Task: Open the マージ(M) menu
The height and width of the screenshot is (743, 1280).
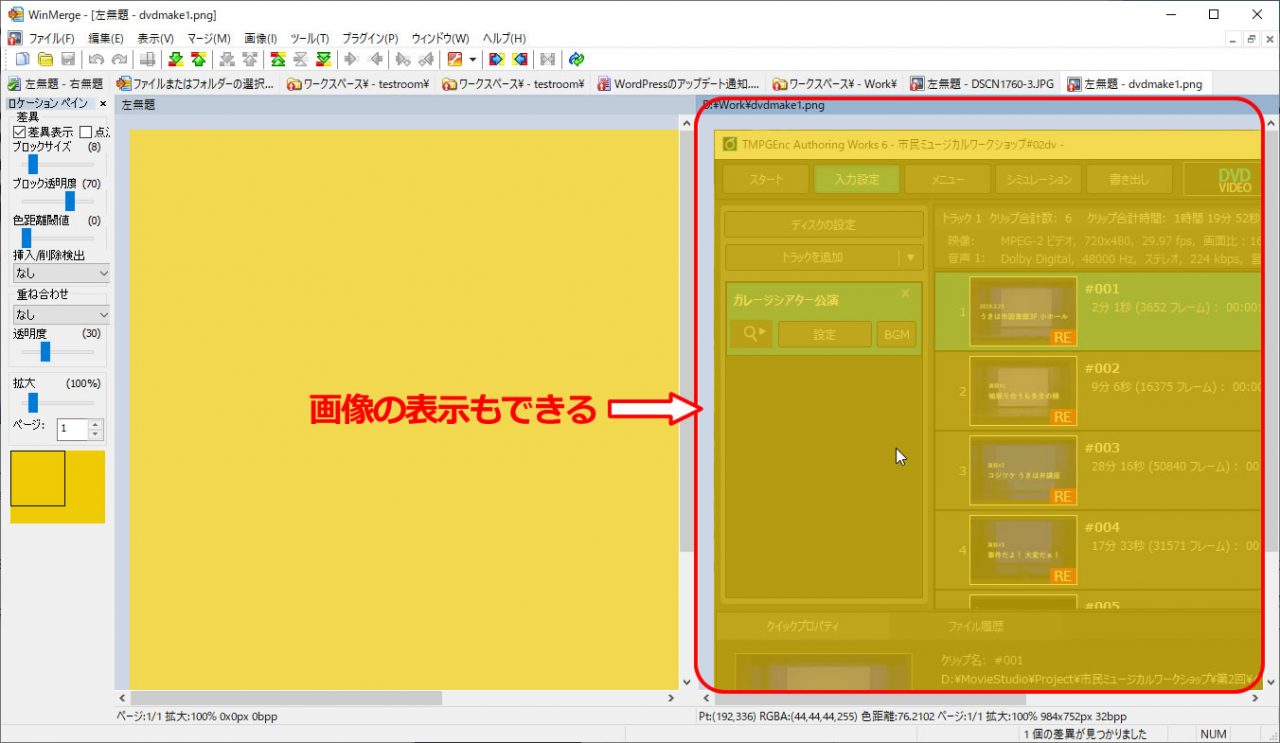Action: [x=209, y=38]
